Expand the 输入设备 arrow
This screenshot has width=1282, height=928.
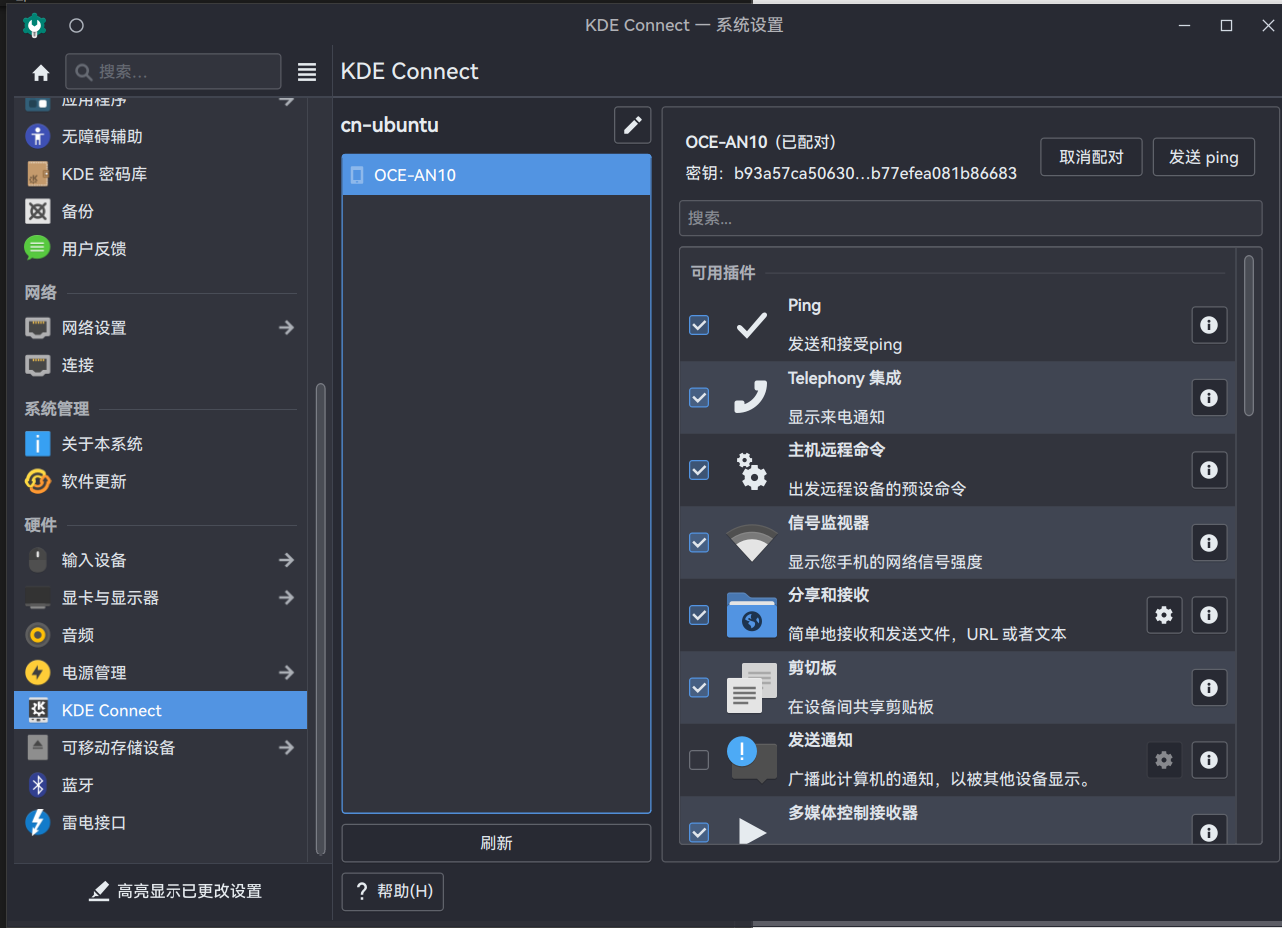tap(286, 560)
